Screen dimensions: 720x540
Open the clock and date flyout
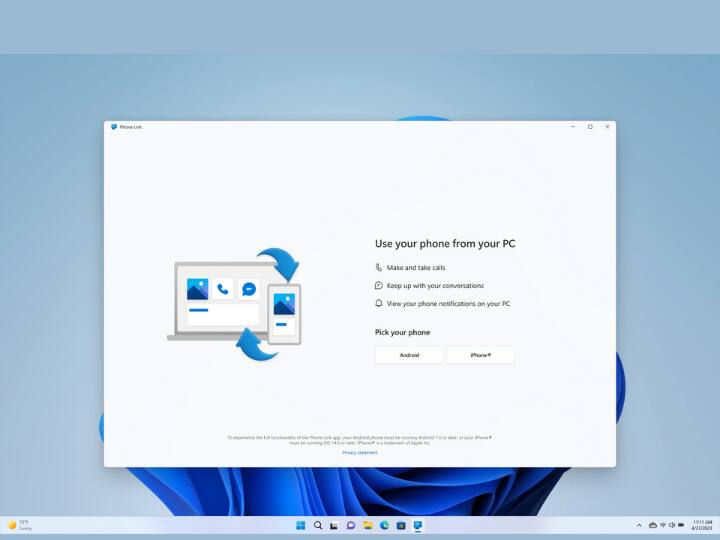pyautogui.click(x=702, y=525)
